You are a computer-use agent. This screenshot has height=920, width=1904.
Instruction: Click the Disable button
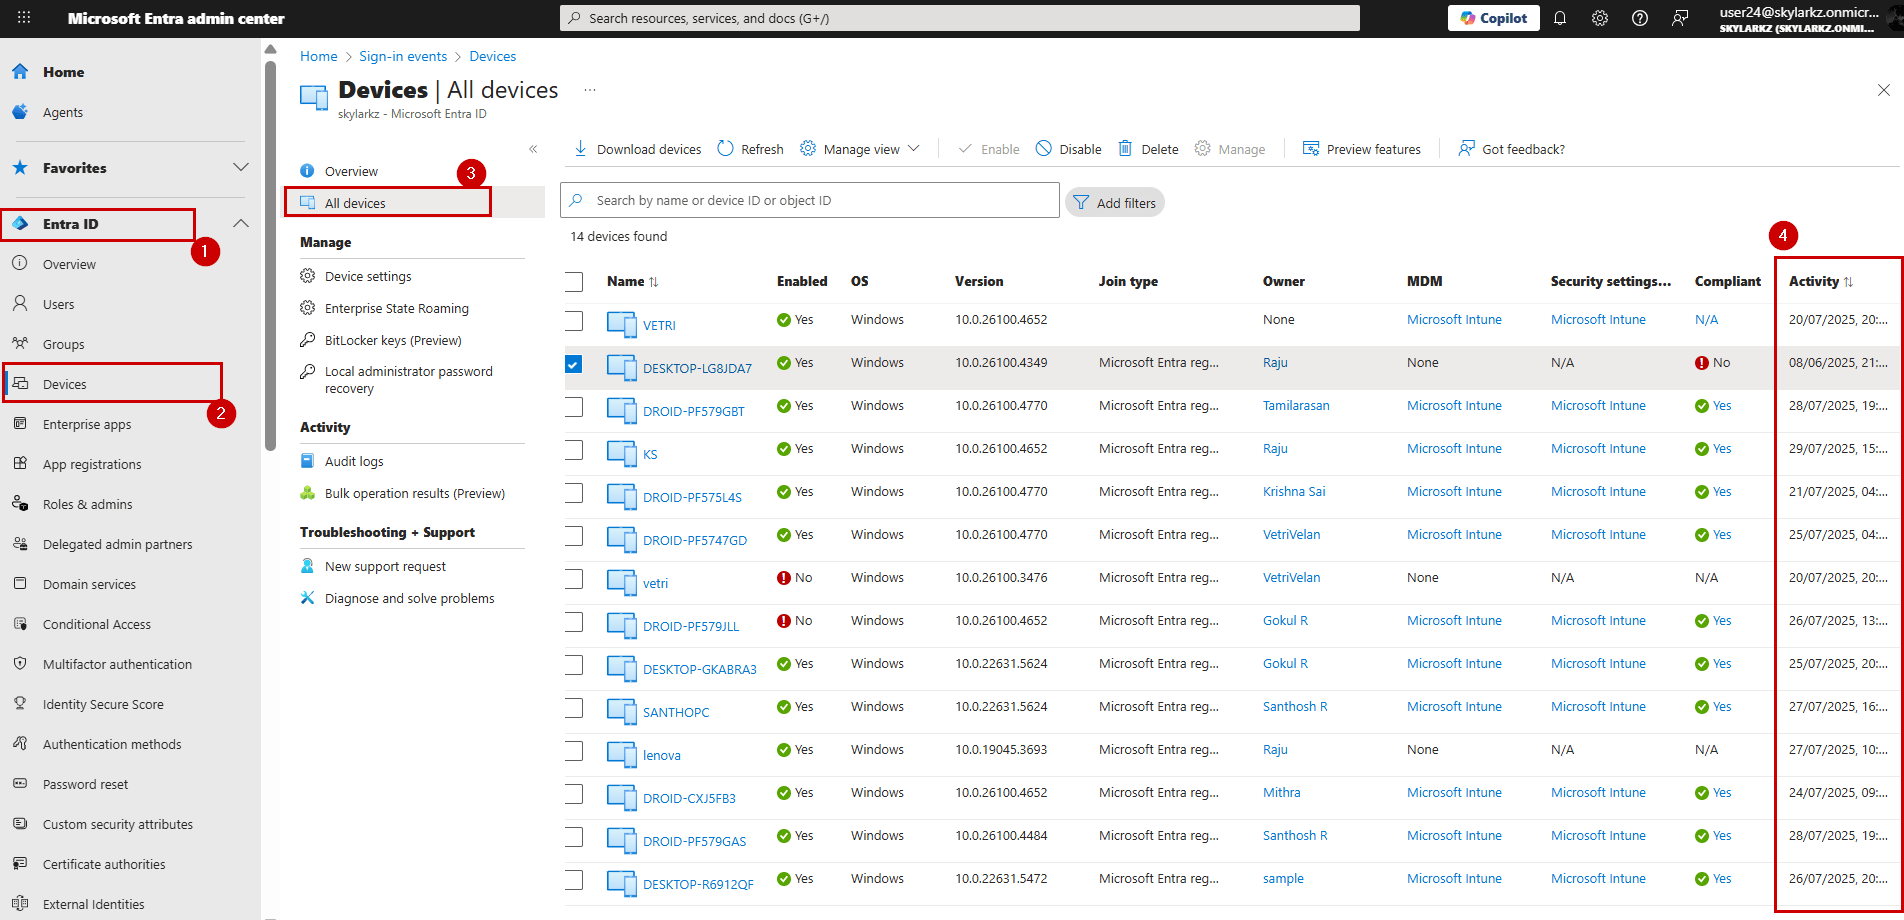pyautogui.click(x=1068, y=148)
